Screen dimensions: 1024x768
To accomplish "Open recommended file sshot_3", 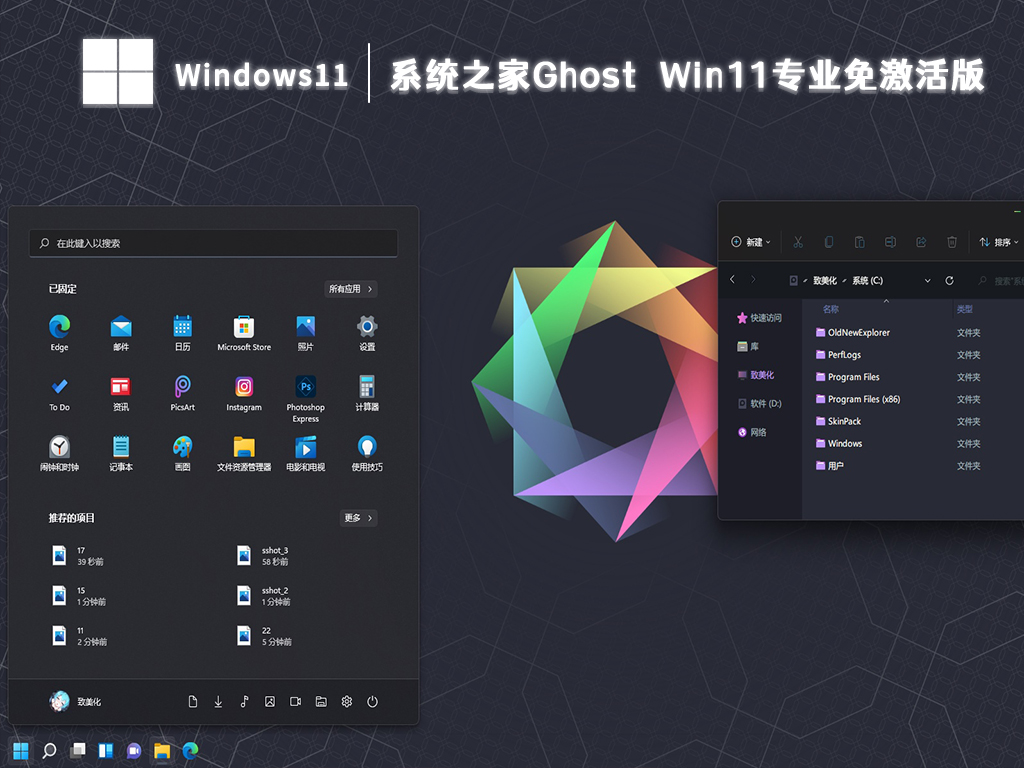I will pos(263,556).
